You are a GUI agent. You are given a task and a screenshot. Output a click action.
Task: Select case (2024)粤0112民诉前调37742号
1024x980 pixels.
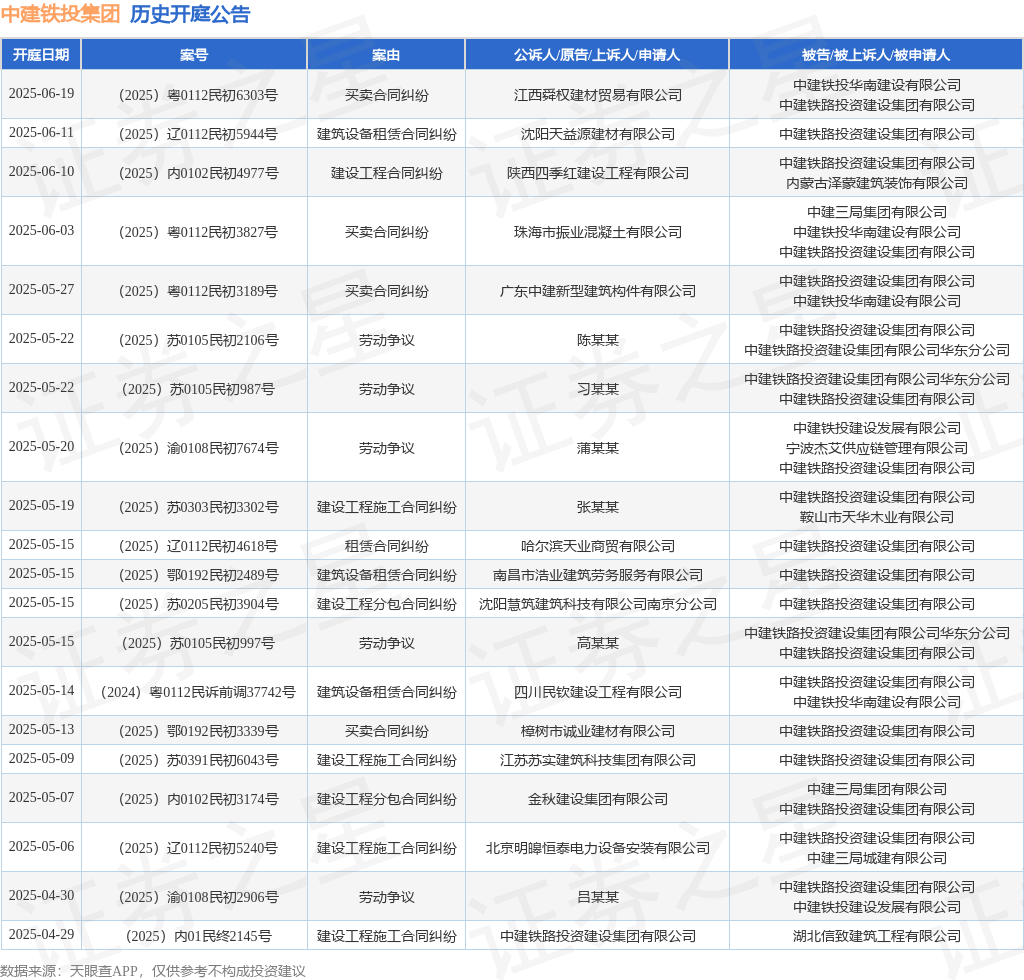coord(198,692)
